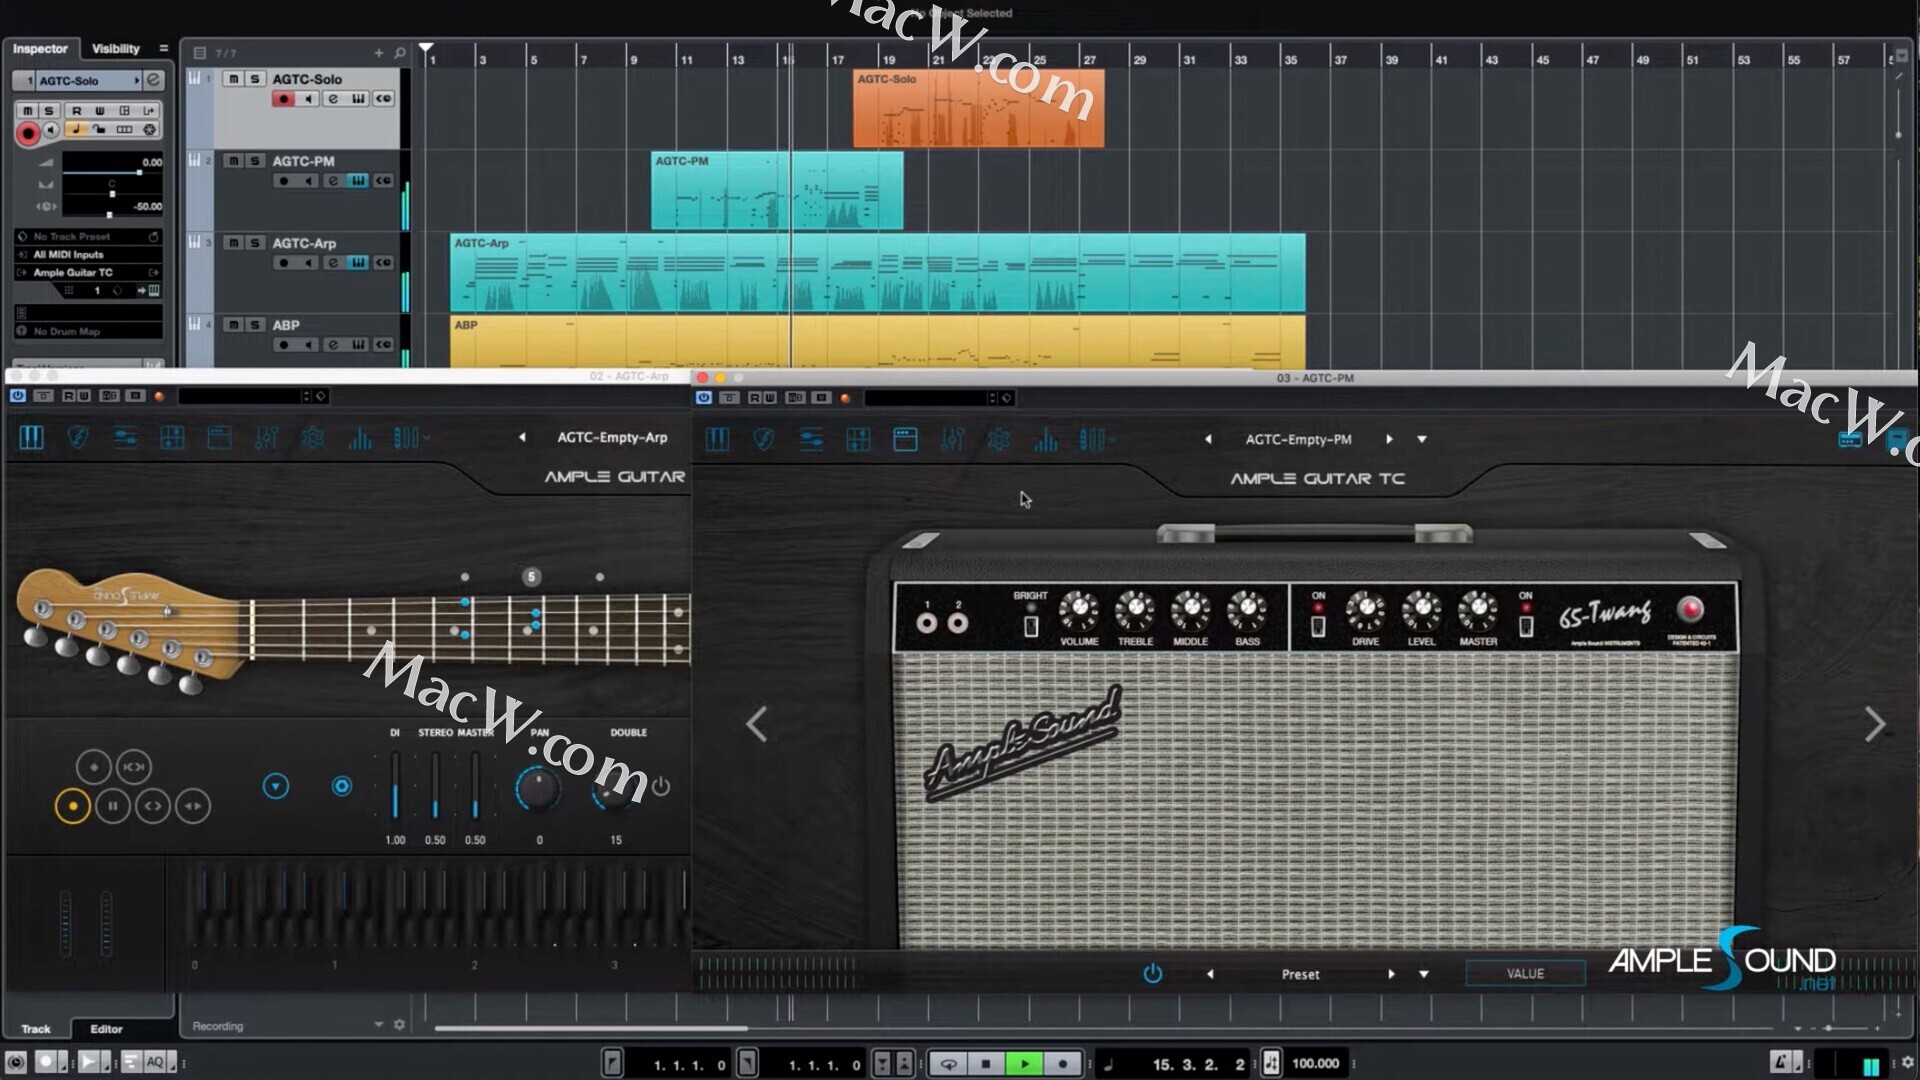The height and width of the screenshot is (1080, 1920).
Task: Select next preset arrow beside AGTC-Empty-PM
Action: (x=1389, y=440)
